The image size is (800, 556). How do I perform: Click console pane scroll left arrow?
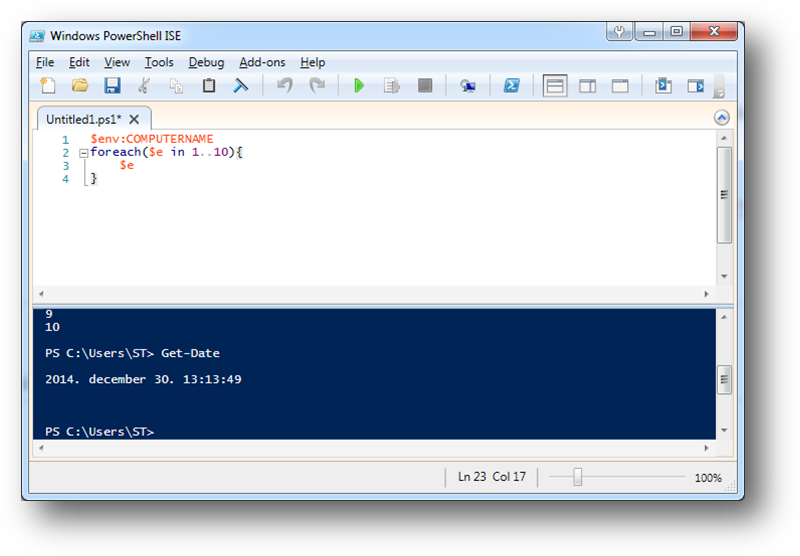point(41,448)
